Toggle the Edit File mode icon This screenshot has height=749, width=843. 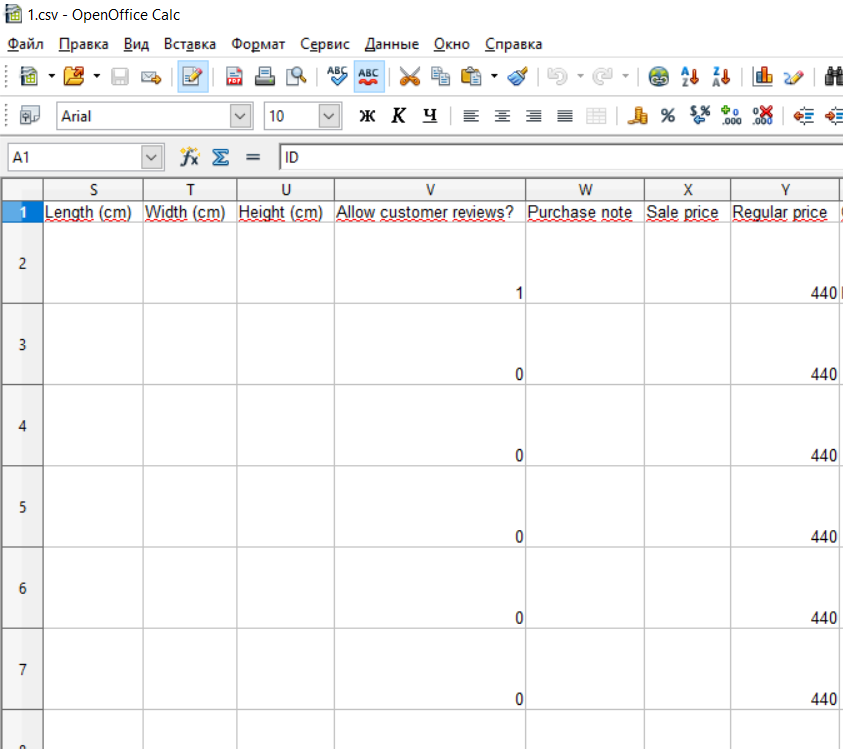192,76
